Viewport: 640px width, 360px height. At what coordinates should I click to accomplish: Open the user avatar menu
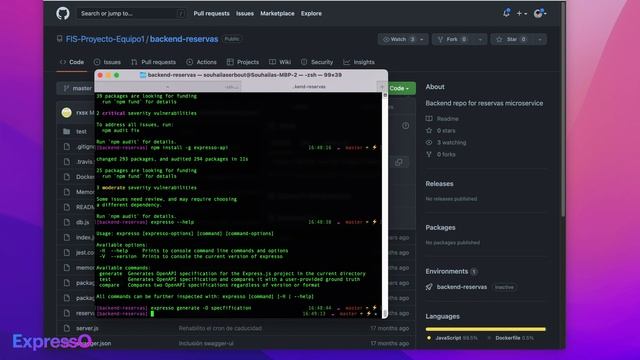pyautogui.click(x=540, y=13)
